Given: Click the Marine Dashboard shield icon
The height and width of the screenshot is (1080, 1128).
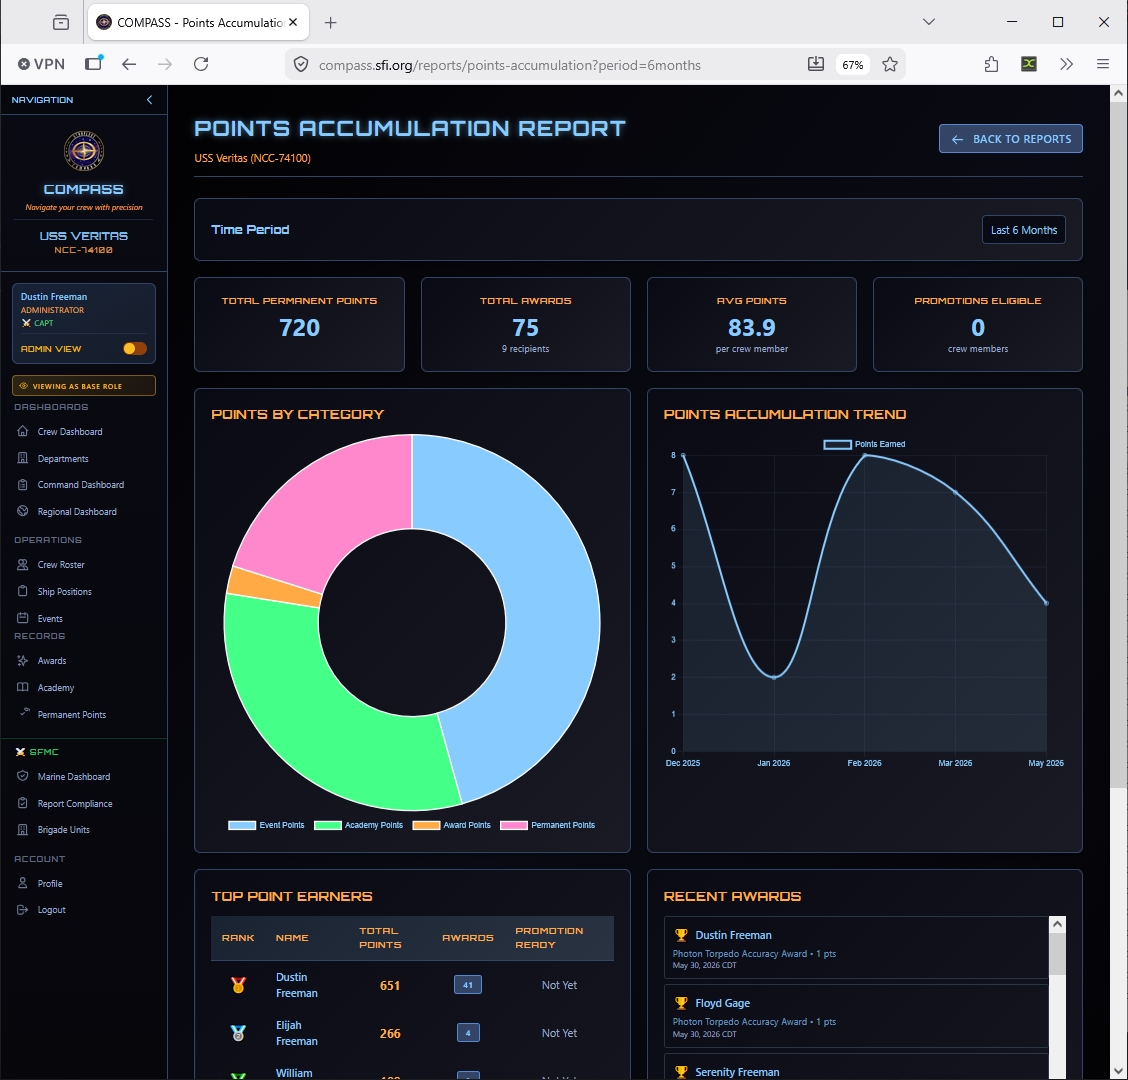Looking at the screenshot, I should tap(23, 776).
